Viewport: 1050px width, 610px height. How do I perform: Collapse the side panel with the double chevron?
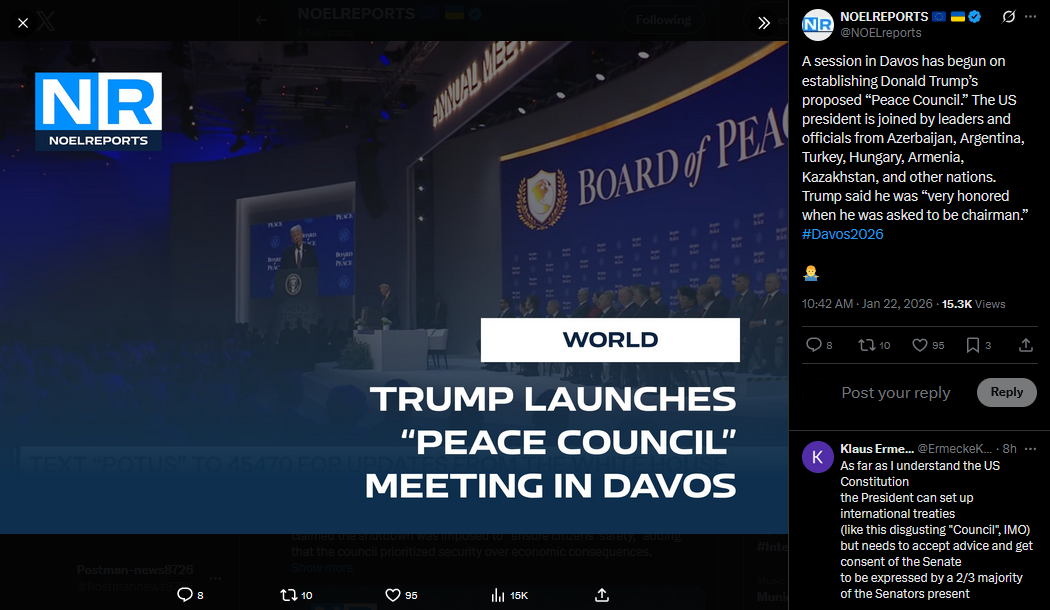(x=763, y=23)
